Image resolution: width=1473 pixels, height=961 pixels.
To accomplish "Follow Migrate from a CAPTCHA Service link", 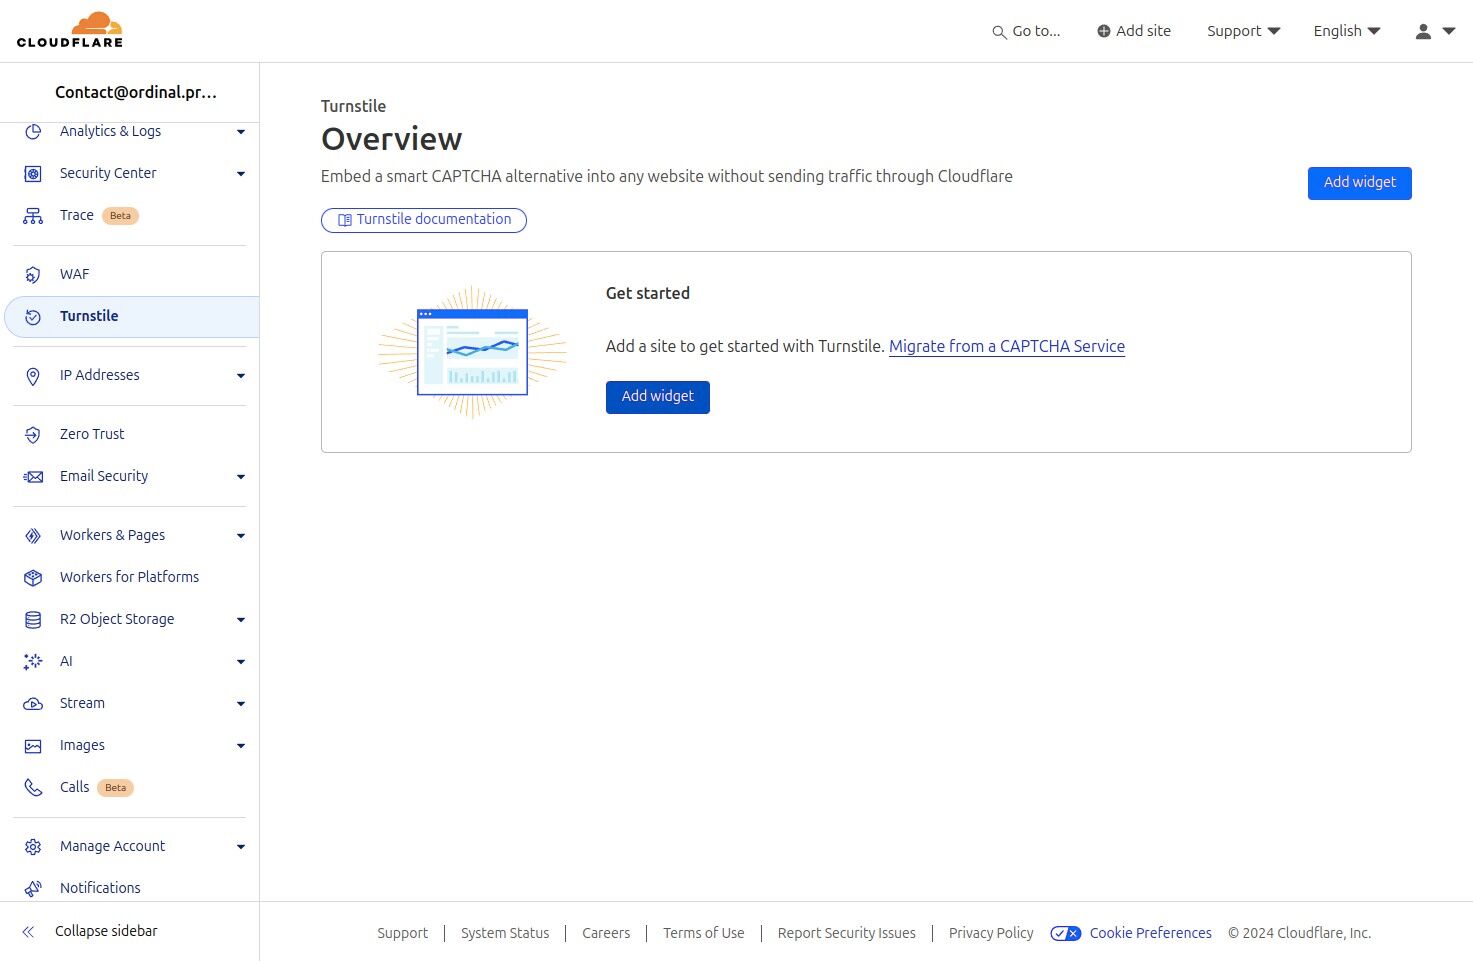I will coord(1007,347).
